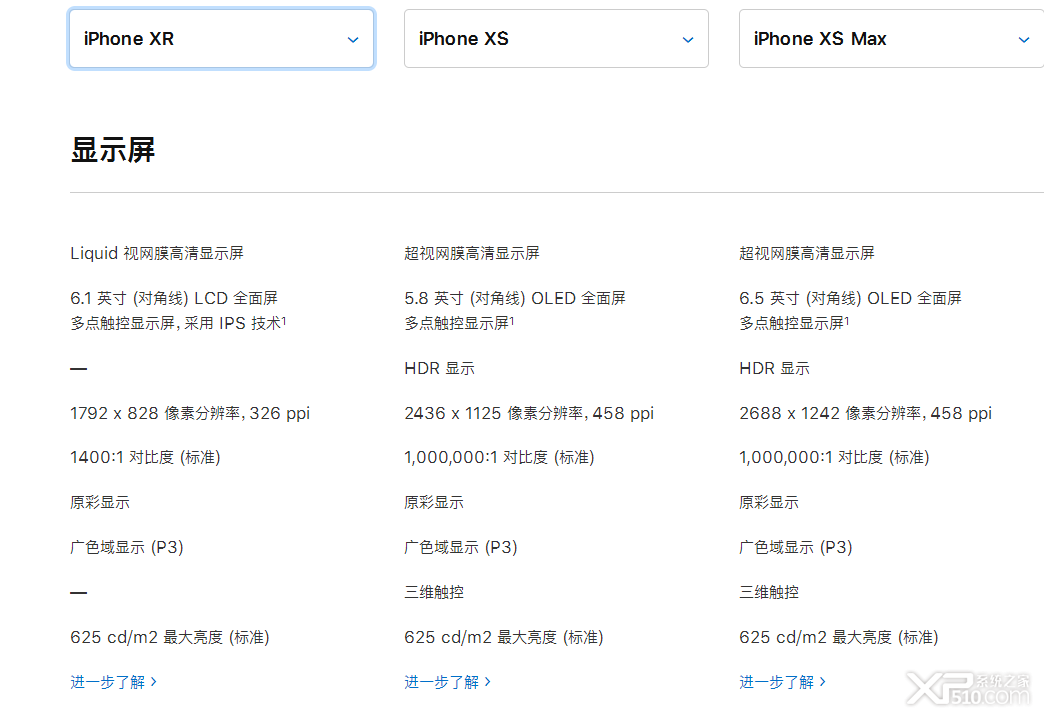Select text '1400:1 对比度 (标准)'
Image resolution: width=1044 pixels, height=719 pixels.
point(145,457)
